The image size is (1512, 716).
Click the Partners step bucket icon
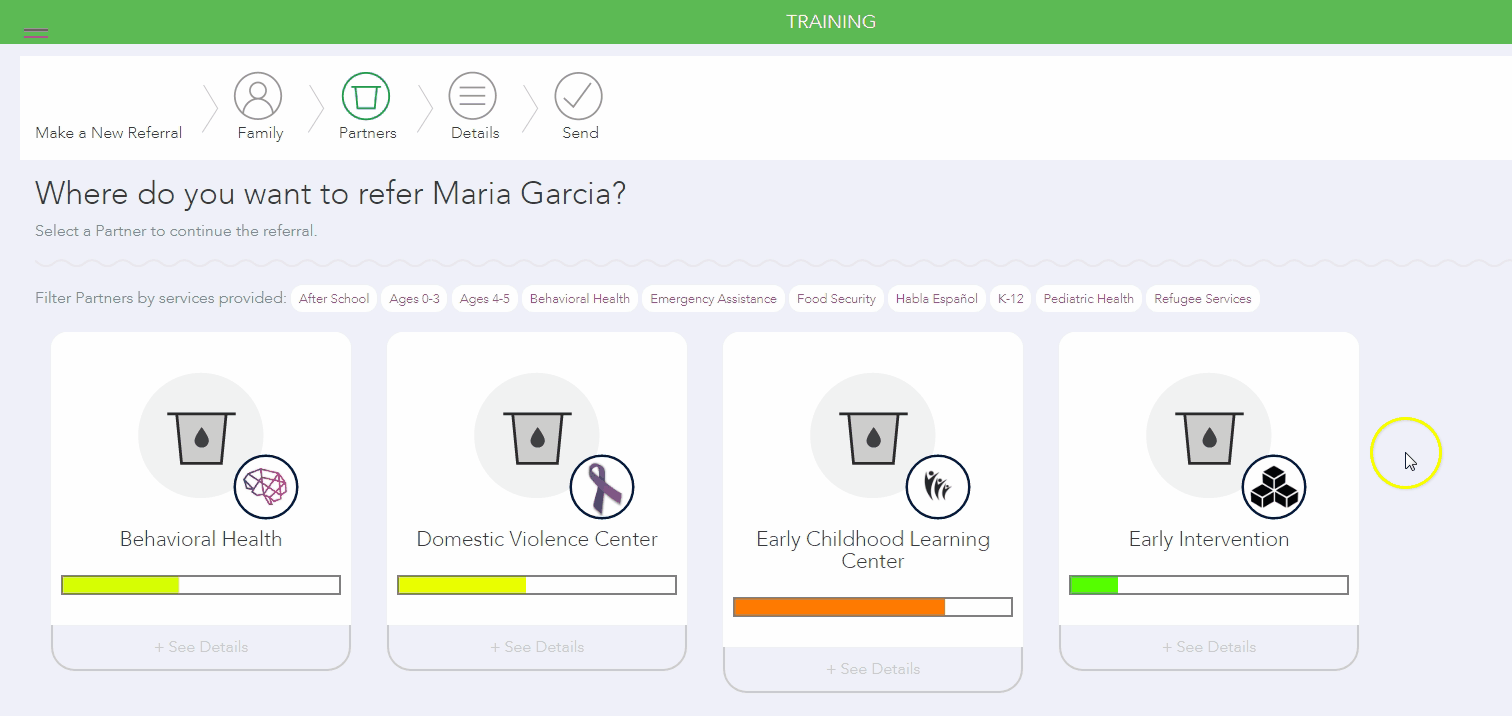(366, 96)
